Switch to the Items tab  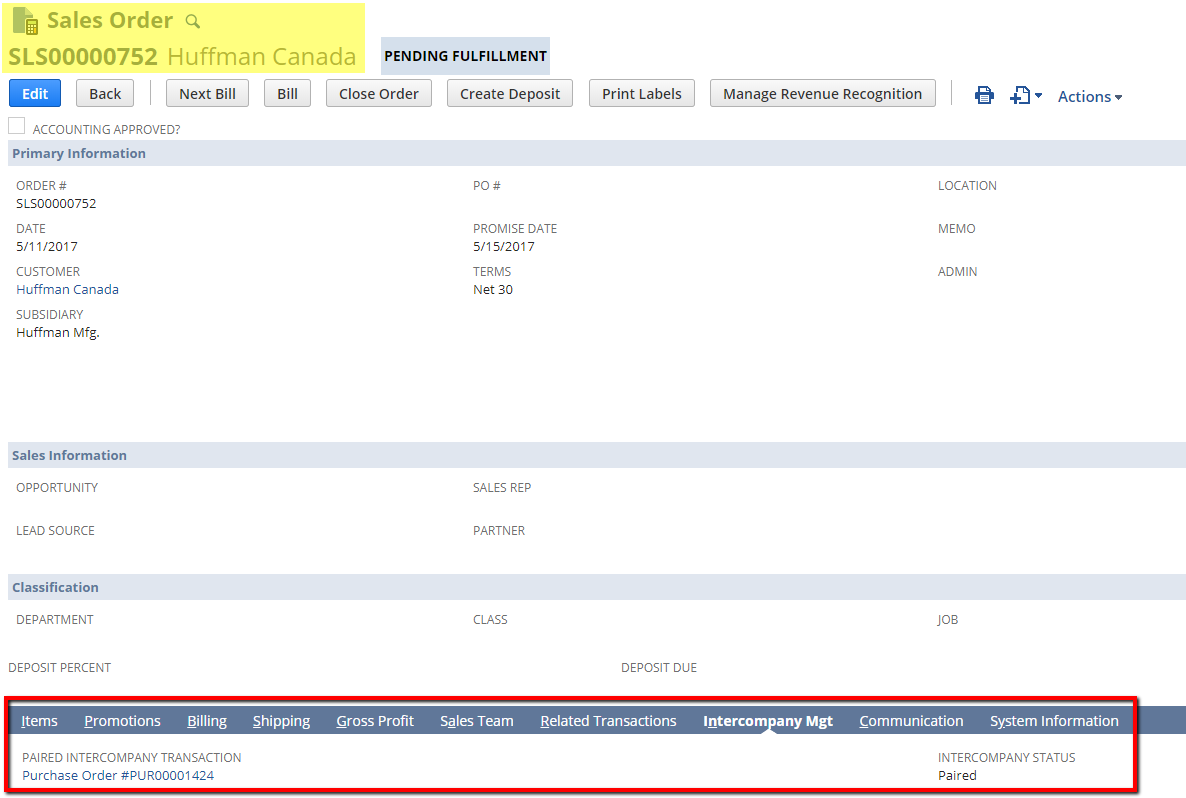coord(39,721)
